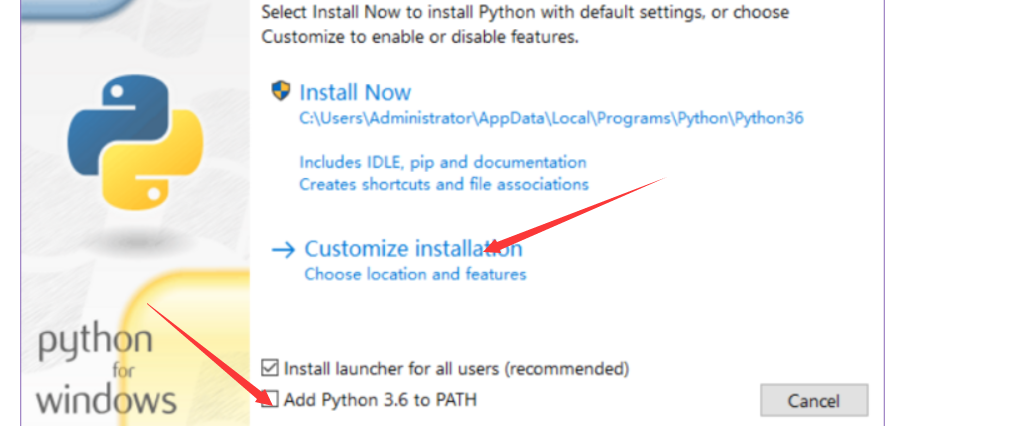Click the red arrow pointing at Customize installation
Viewport: 1009px width, 426px height.
pyautogui.click(x=580, y=212)
